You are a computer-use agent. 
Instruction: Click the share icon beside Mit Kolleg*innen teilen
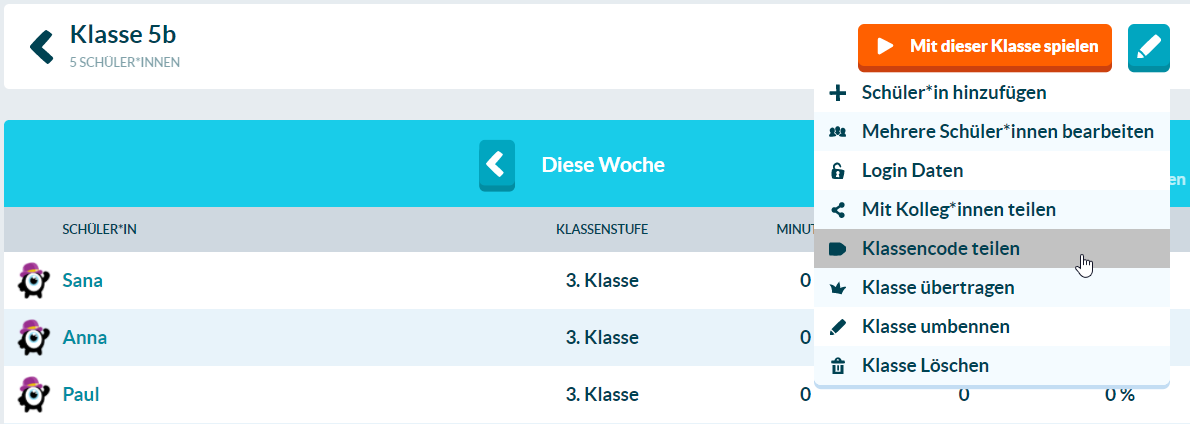[x=837, y=209]
